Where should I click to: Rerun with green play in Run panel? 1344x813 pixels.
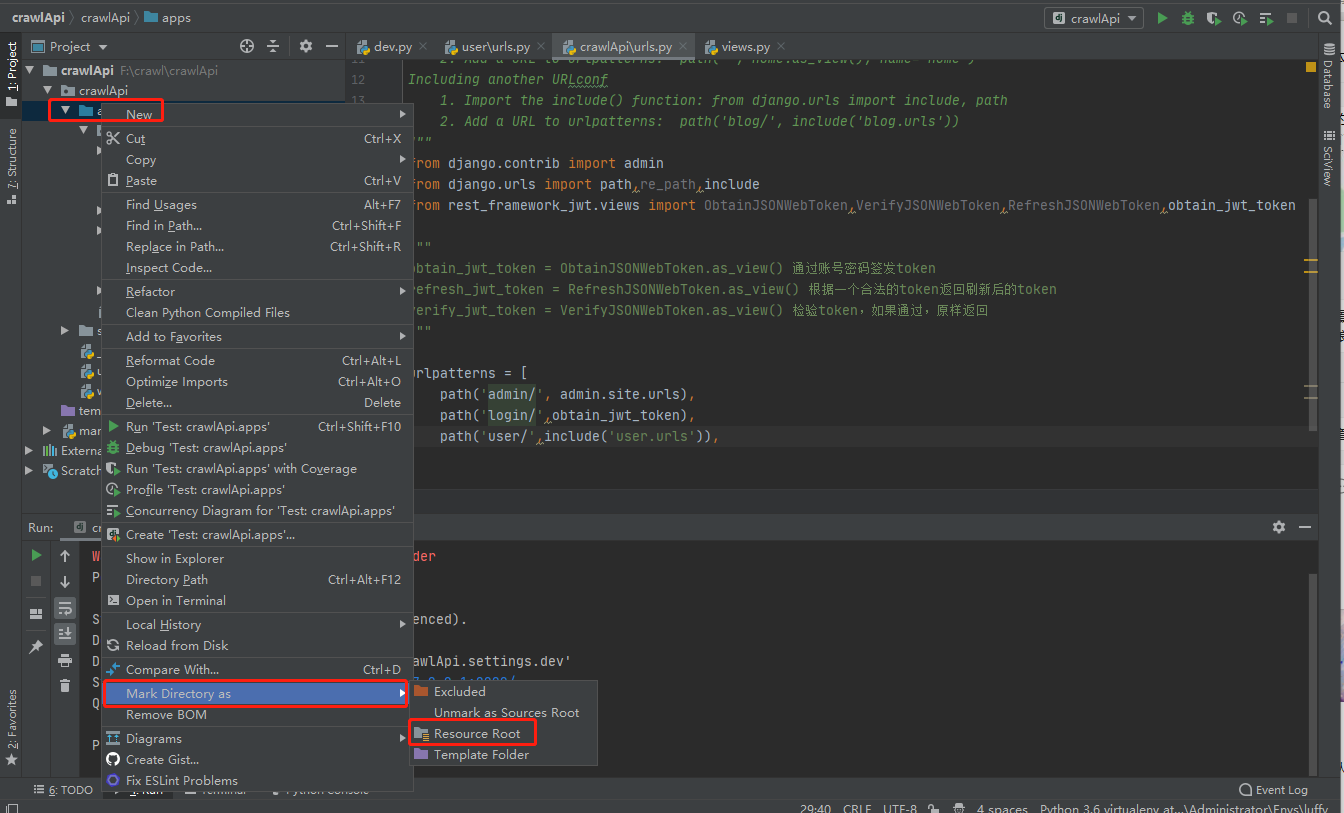pos(36,555)
